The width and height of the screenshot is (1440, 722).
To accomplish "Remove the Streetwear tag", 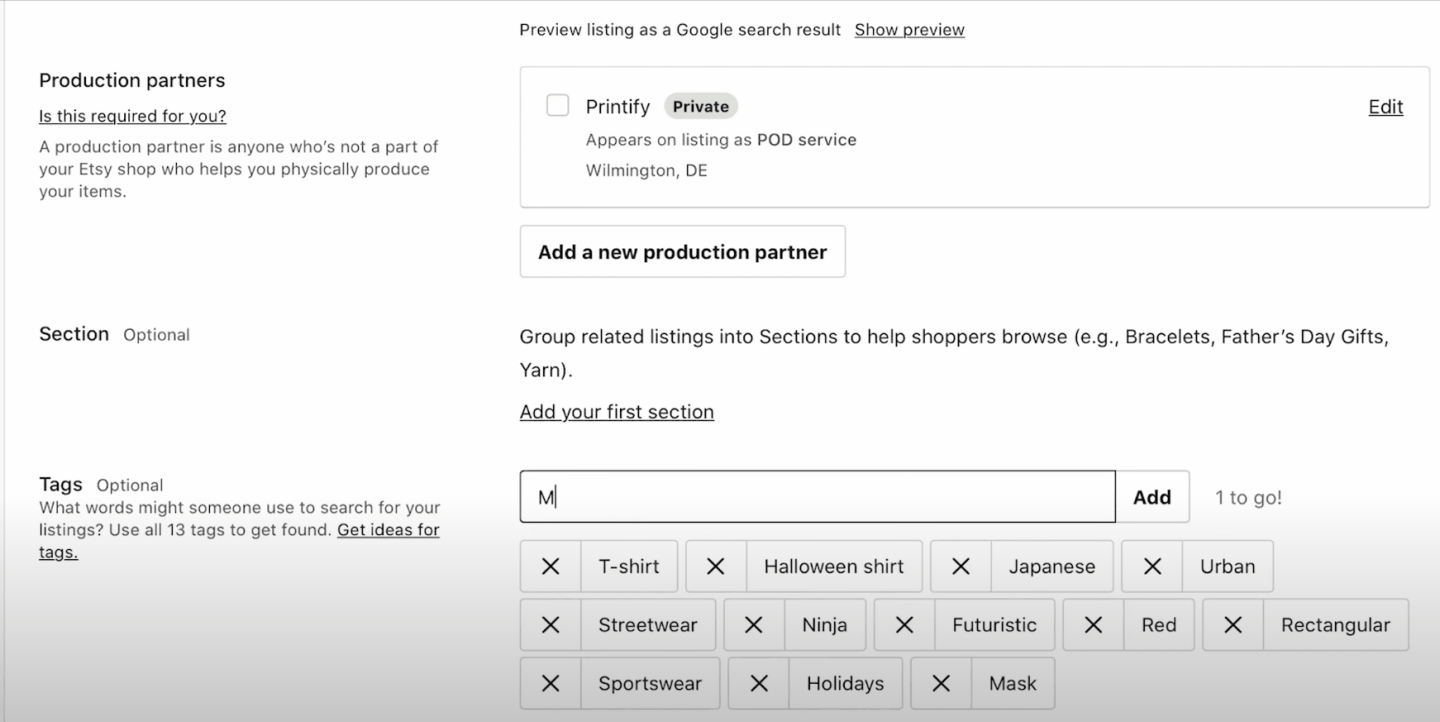I will [550, 625].
